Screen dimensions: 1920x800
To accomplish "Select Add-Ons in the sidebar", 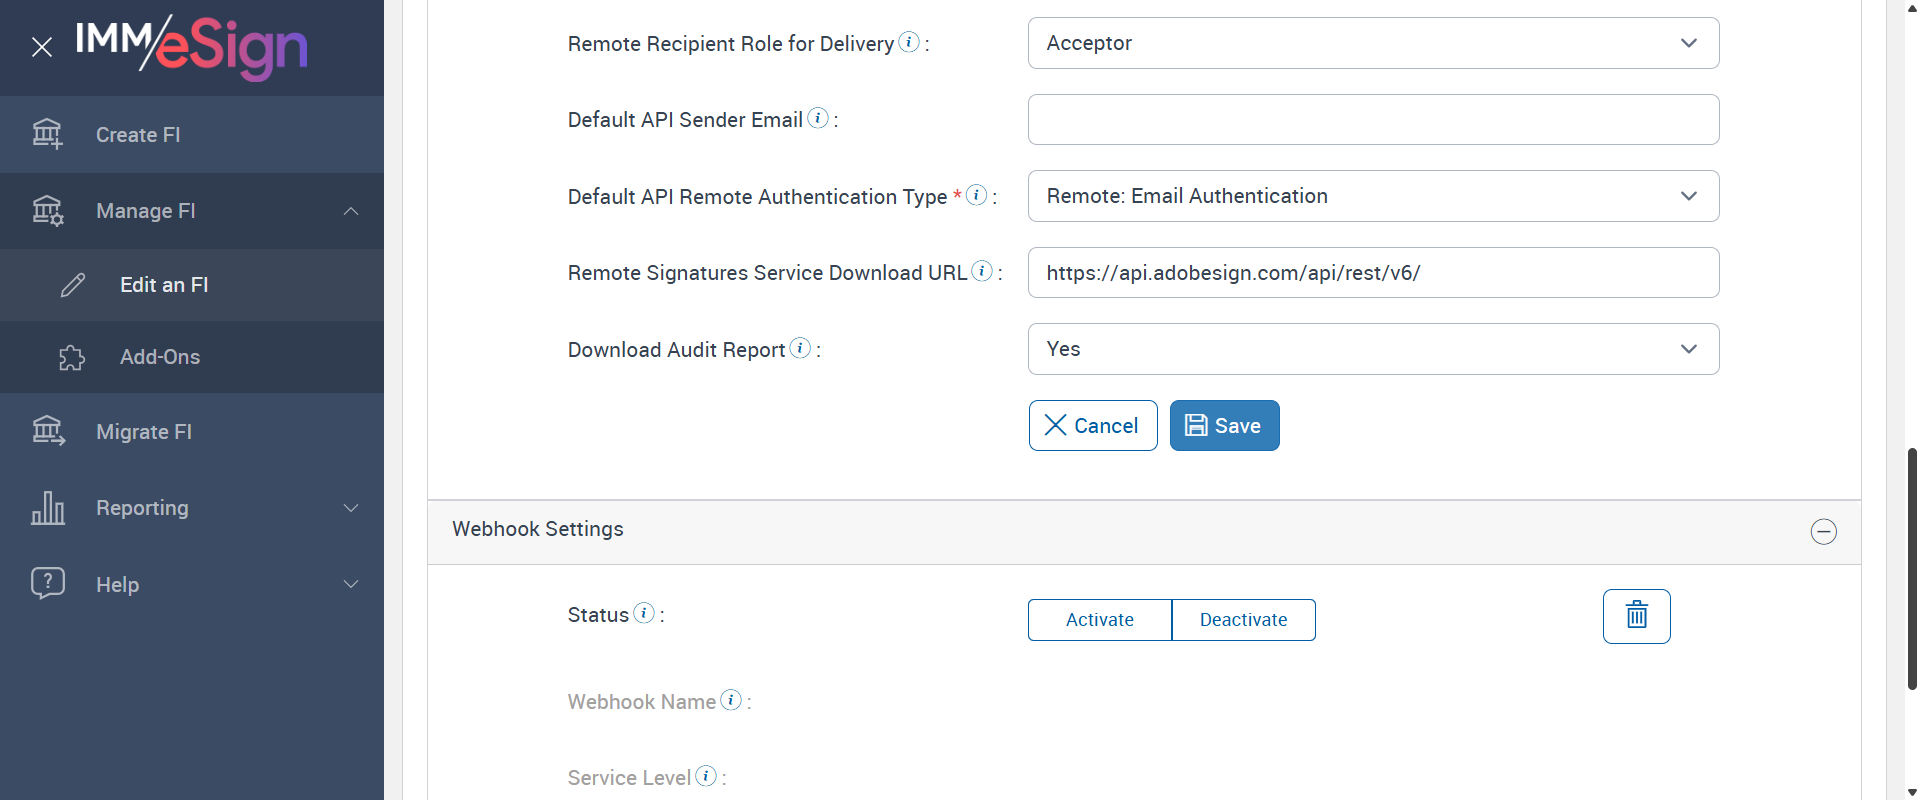I will 160,357.
